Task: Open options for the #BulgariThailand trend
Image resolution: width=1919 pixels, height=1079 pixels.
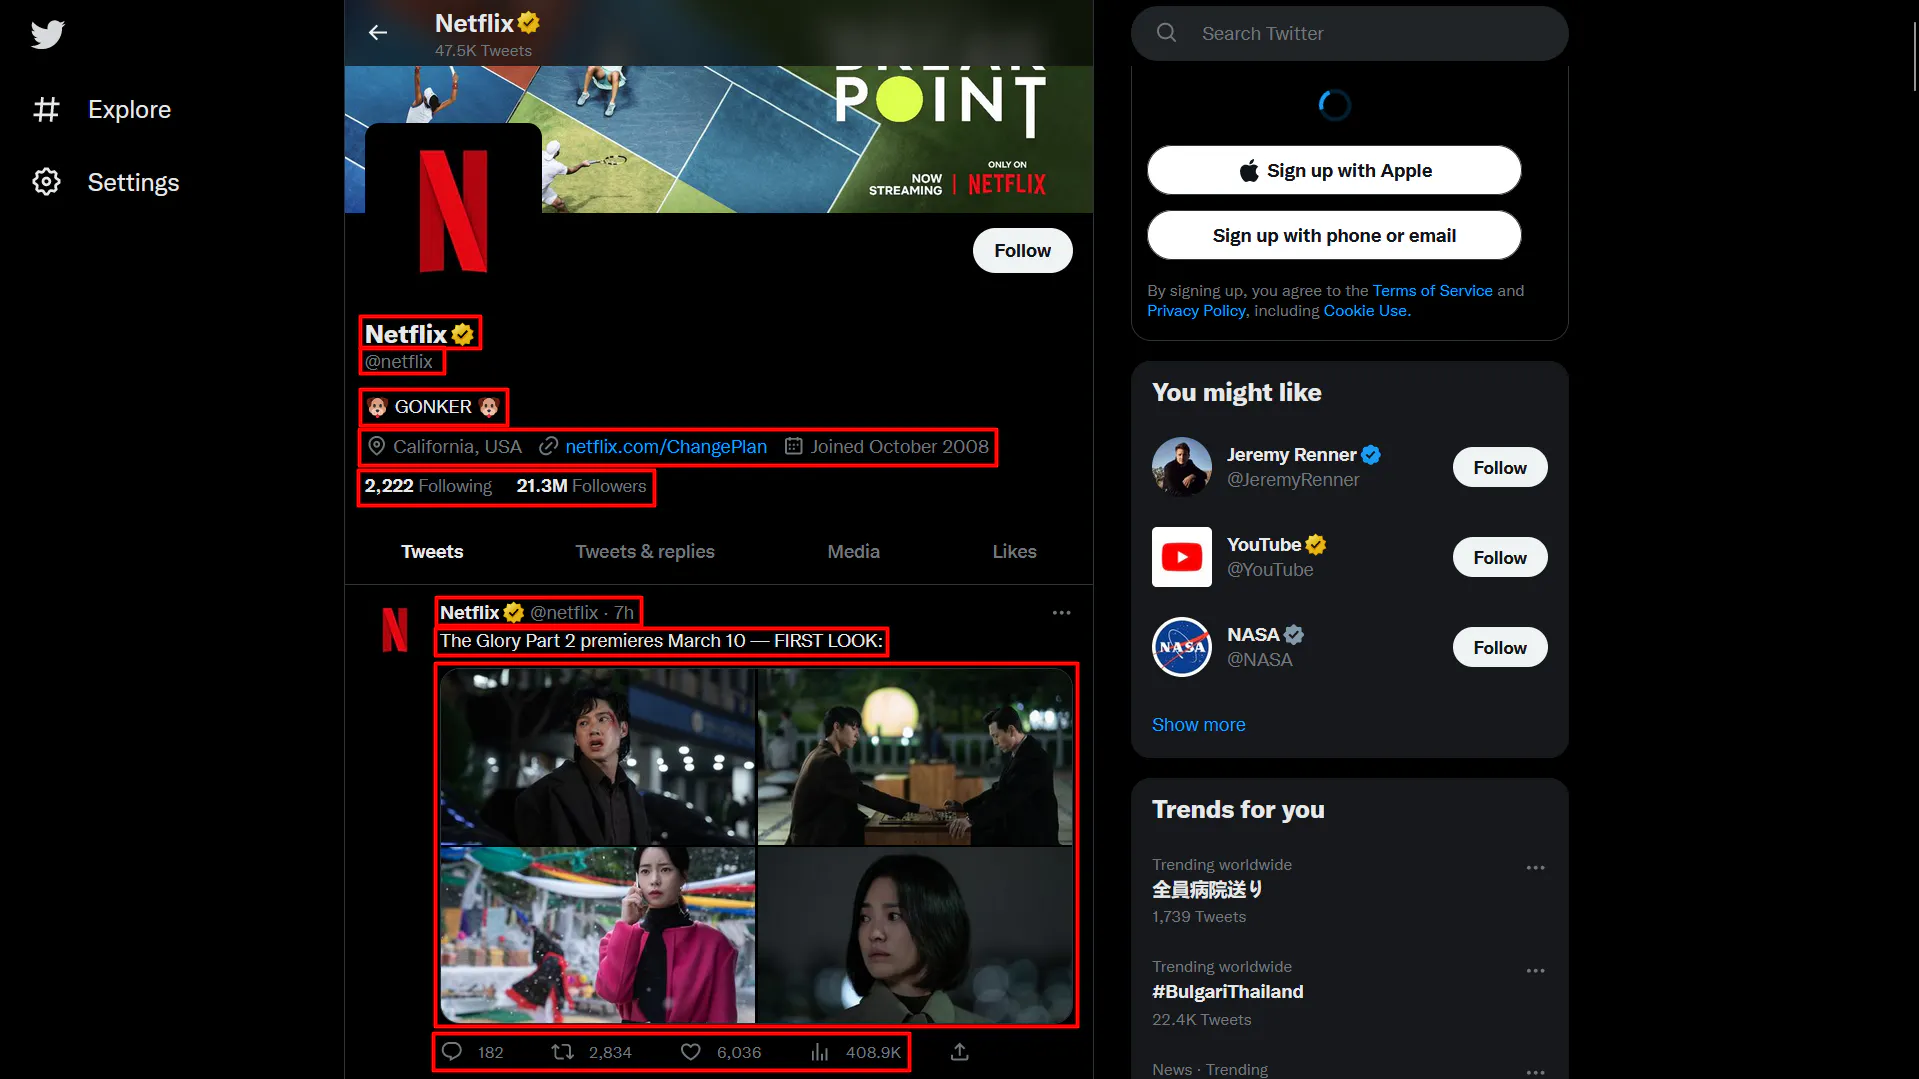Action: pos(1536,970)
